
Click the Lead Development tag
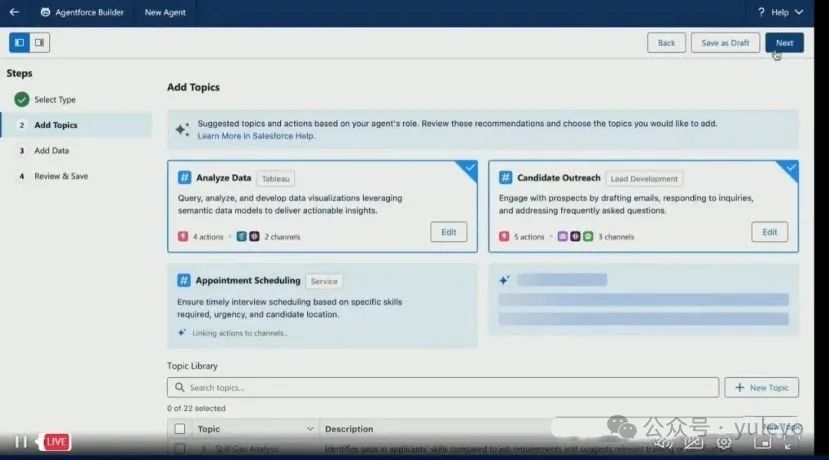pyautogui.click(x=644, y=179)
